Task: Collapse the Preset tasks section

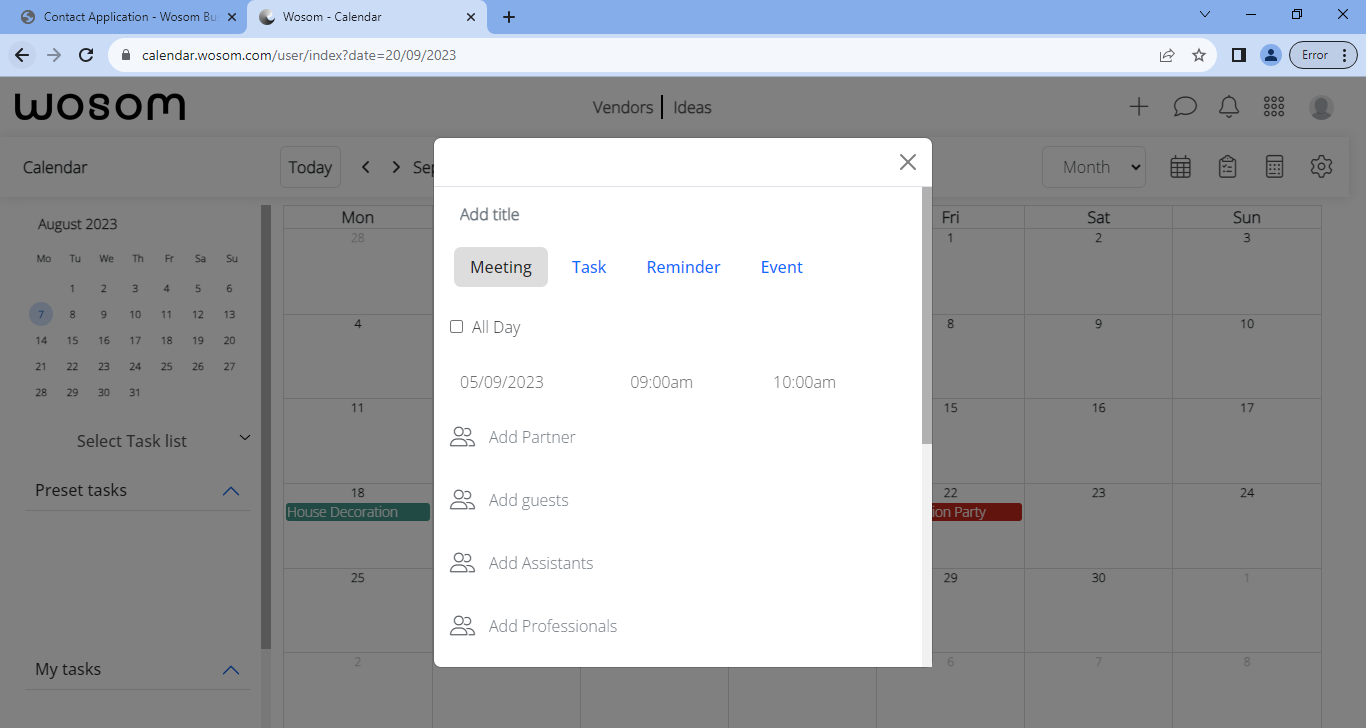Action: click(231, 490)
